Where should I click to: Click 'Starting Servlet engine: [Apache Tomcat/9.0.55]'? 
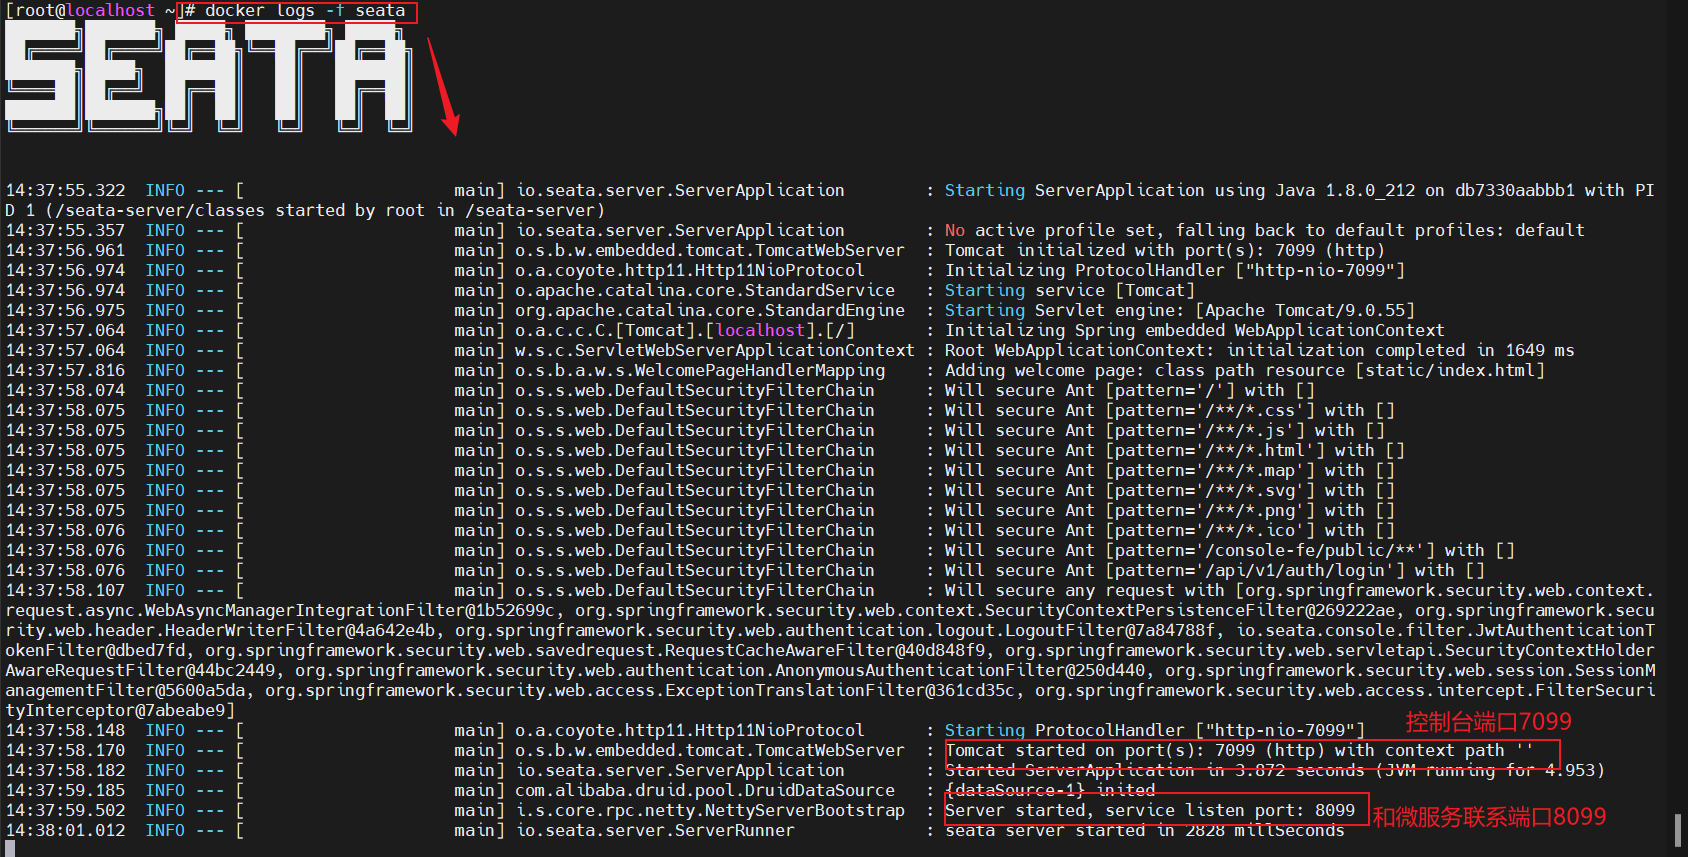1180,310
